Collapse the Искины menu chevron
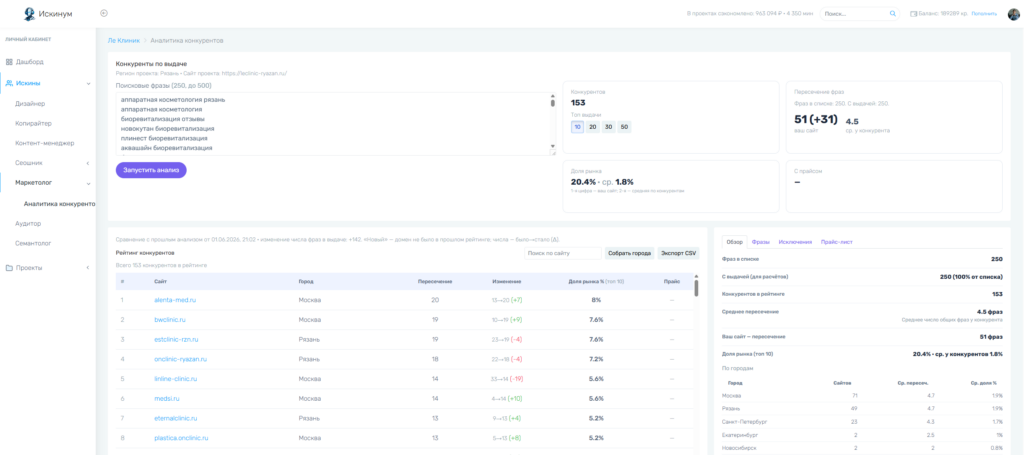 click(88, 84)
